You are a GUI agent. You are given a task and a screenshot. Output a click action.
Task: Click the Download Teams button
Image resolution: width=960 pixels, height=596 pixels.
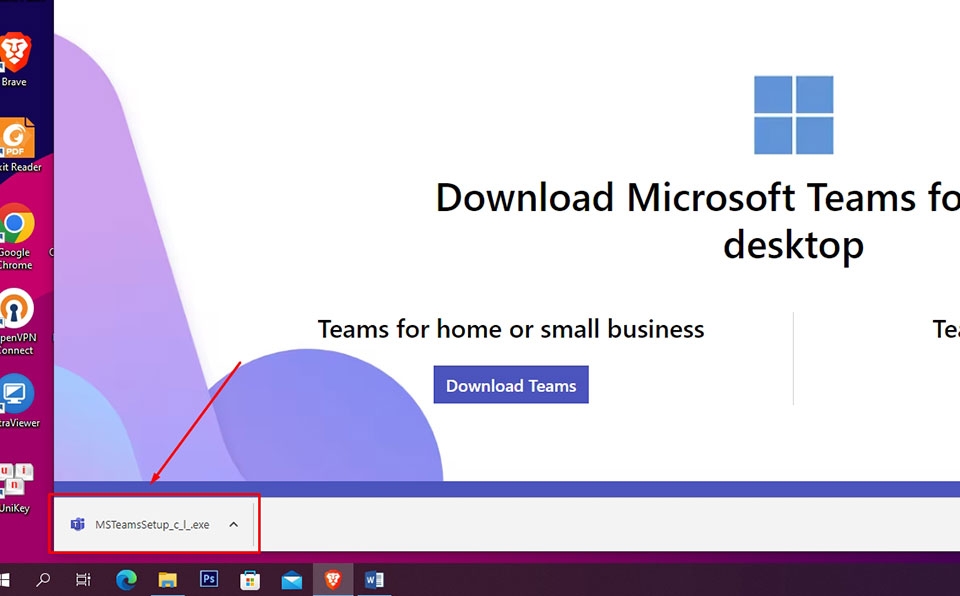[511, 385]
